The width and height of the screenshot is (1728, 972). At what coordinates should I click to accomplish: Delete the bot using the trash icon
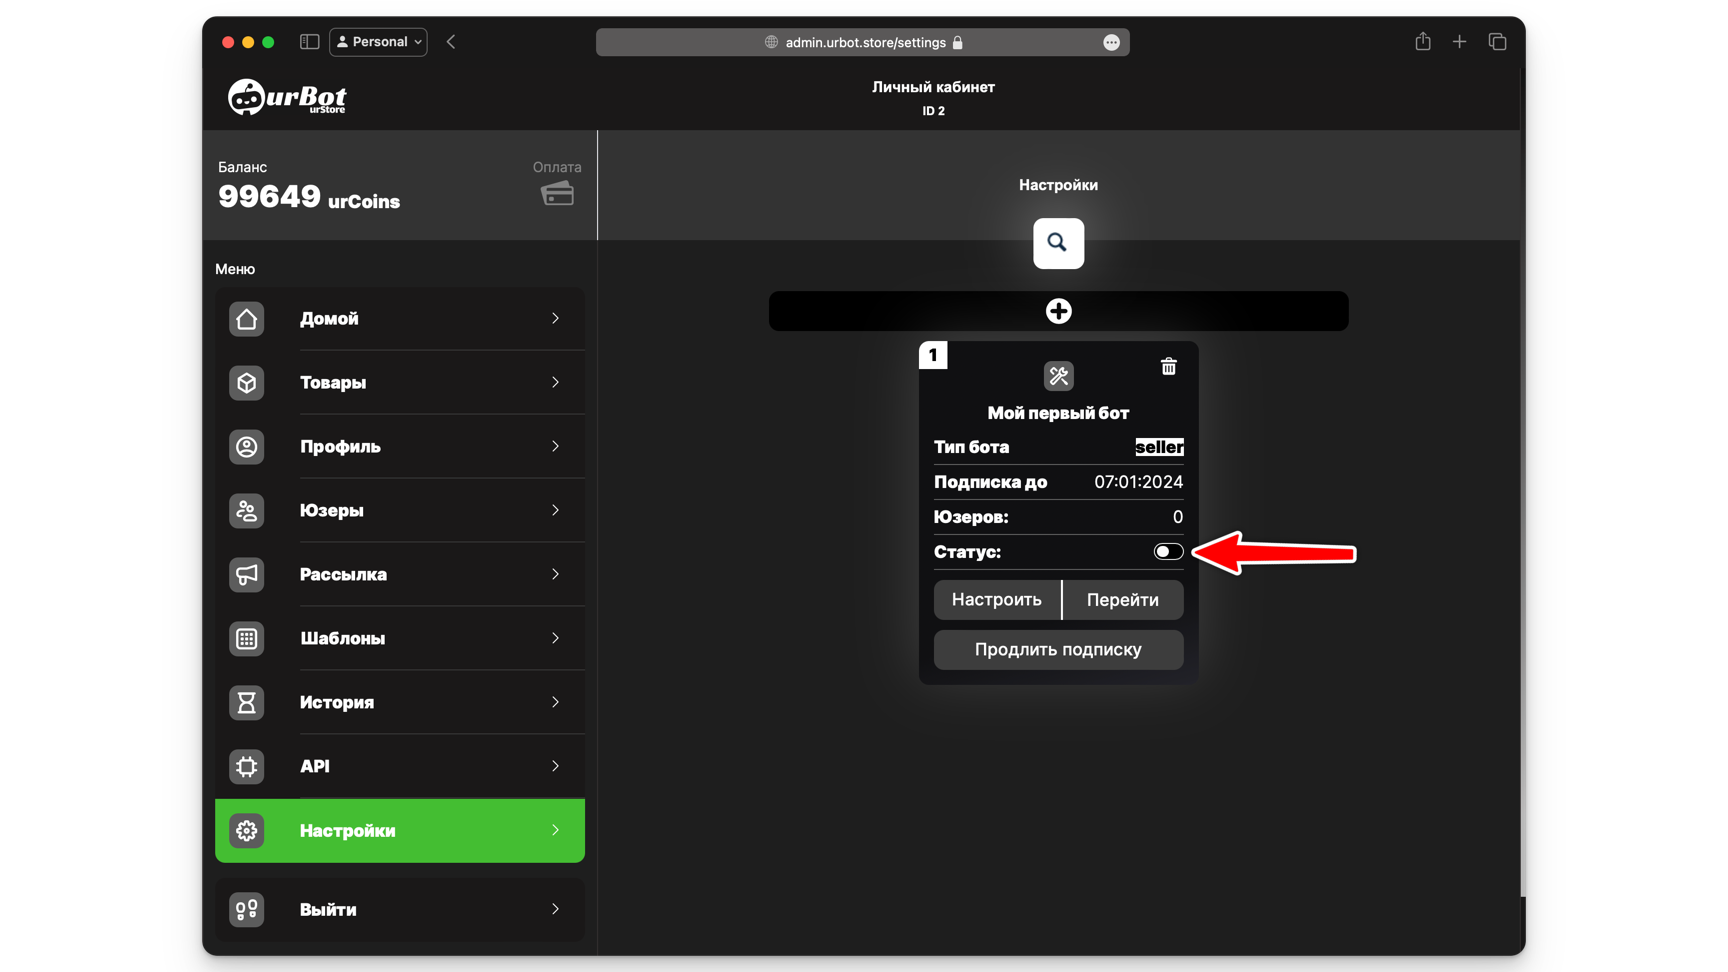1168,367
